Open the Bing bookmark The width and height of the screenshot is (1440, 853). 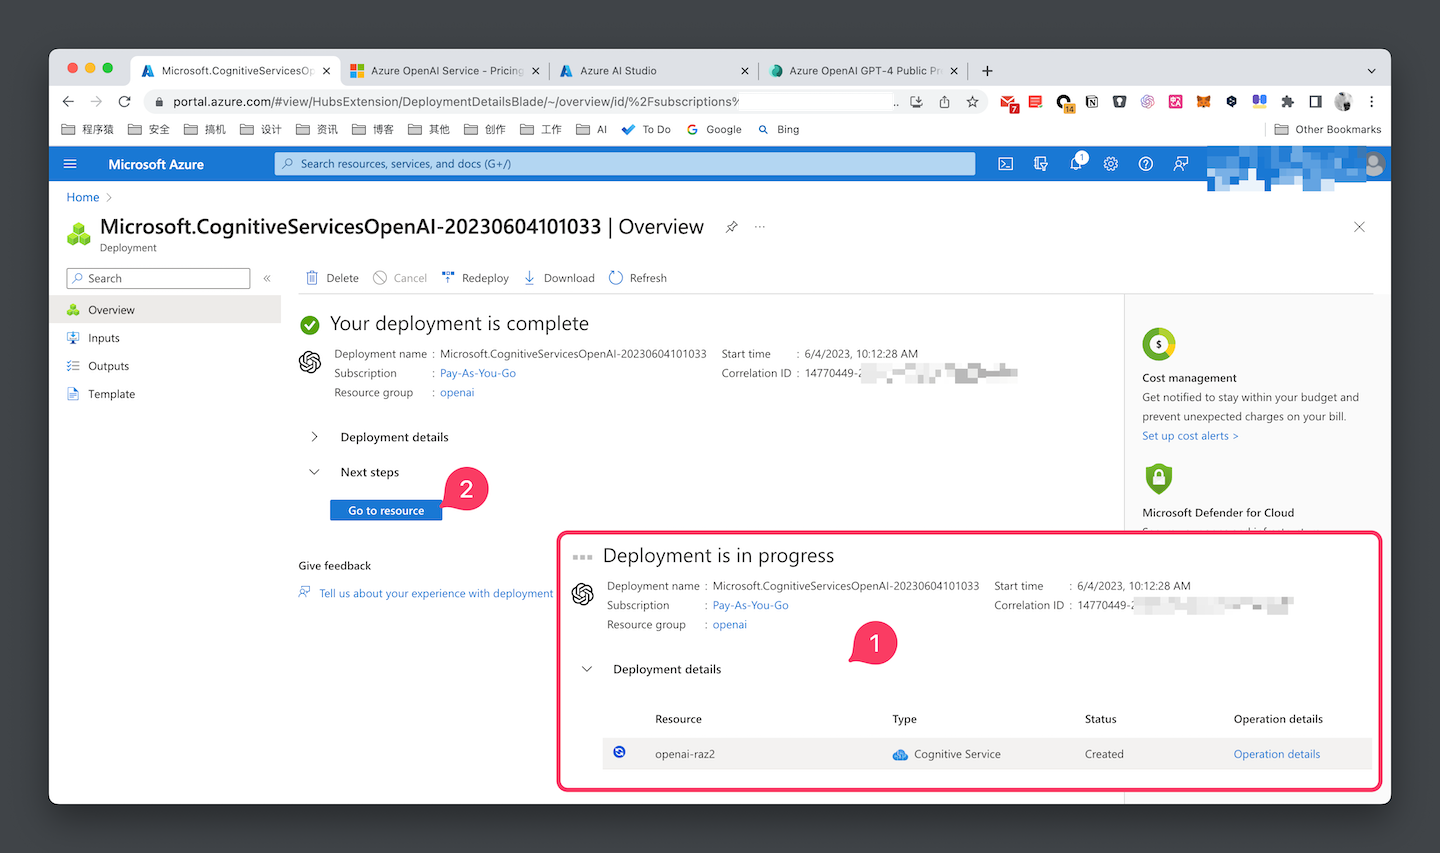click(778, 129)
